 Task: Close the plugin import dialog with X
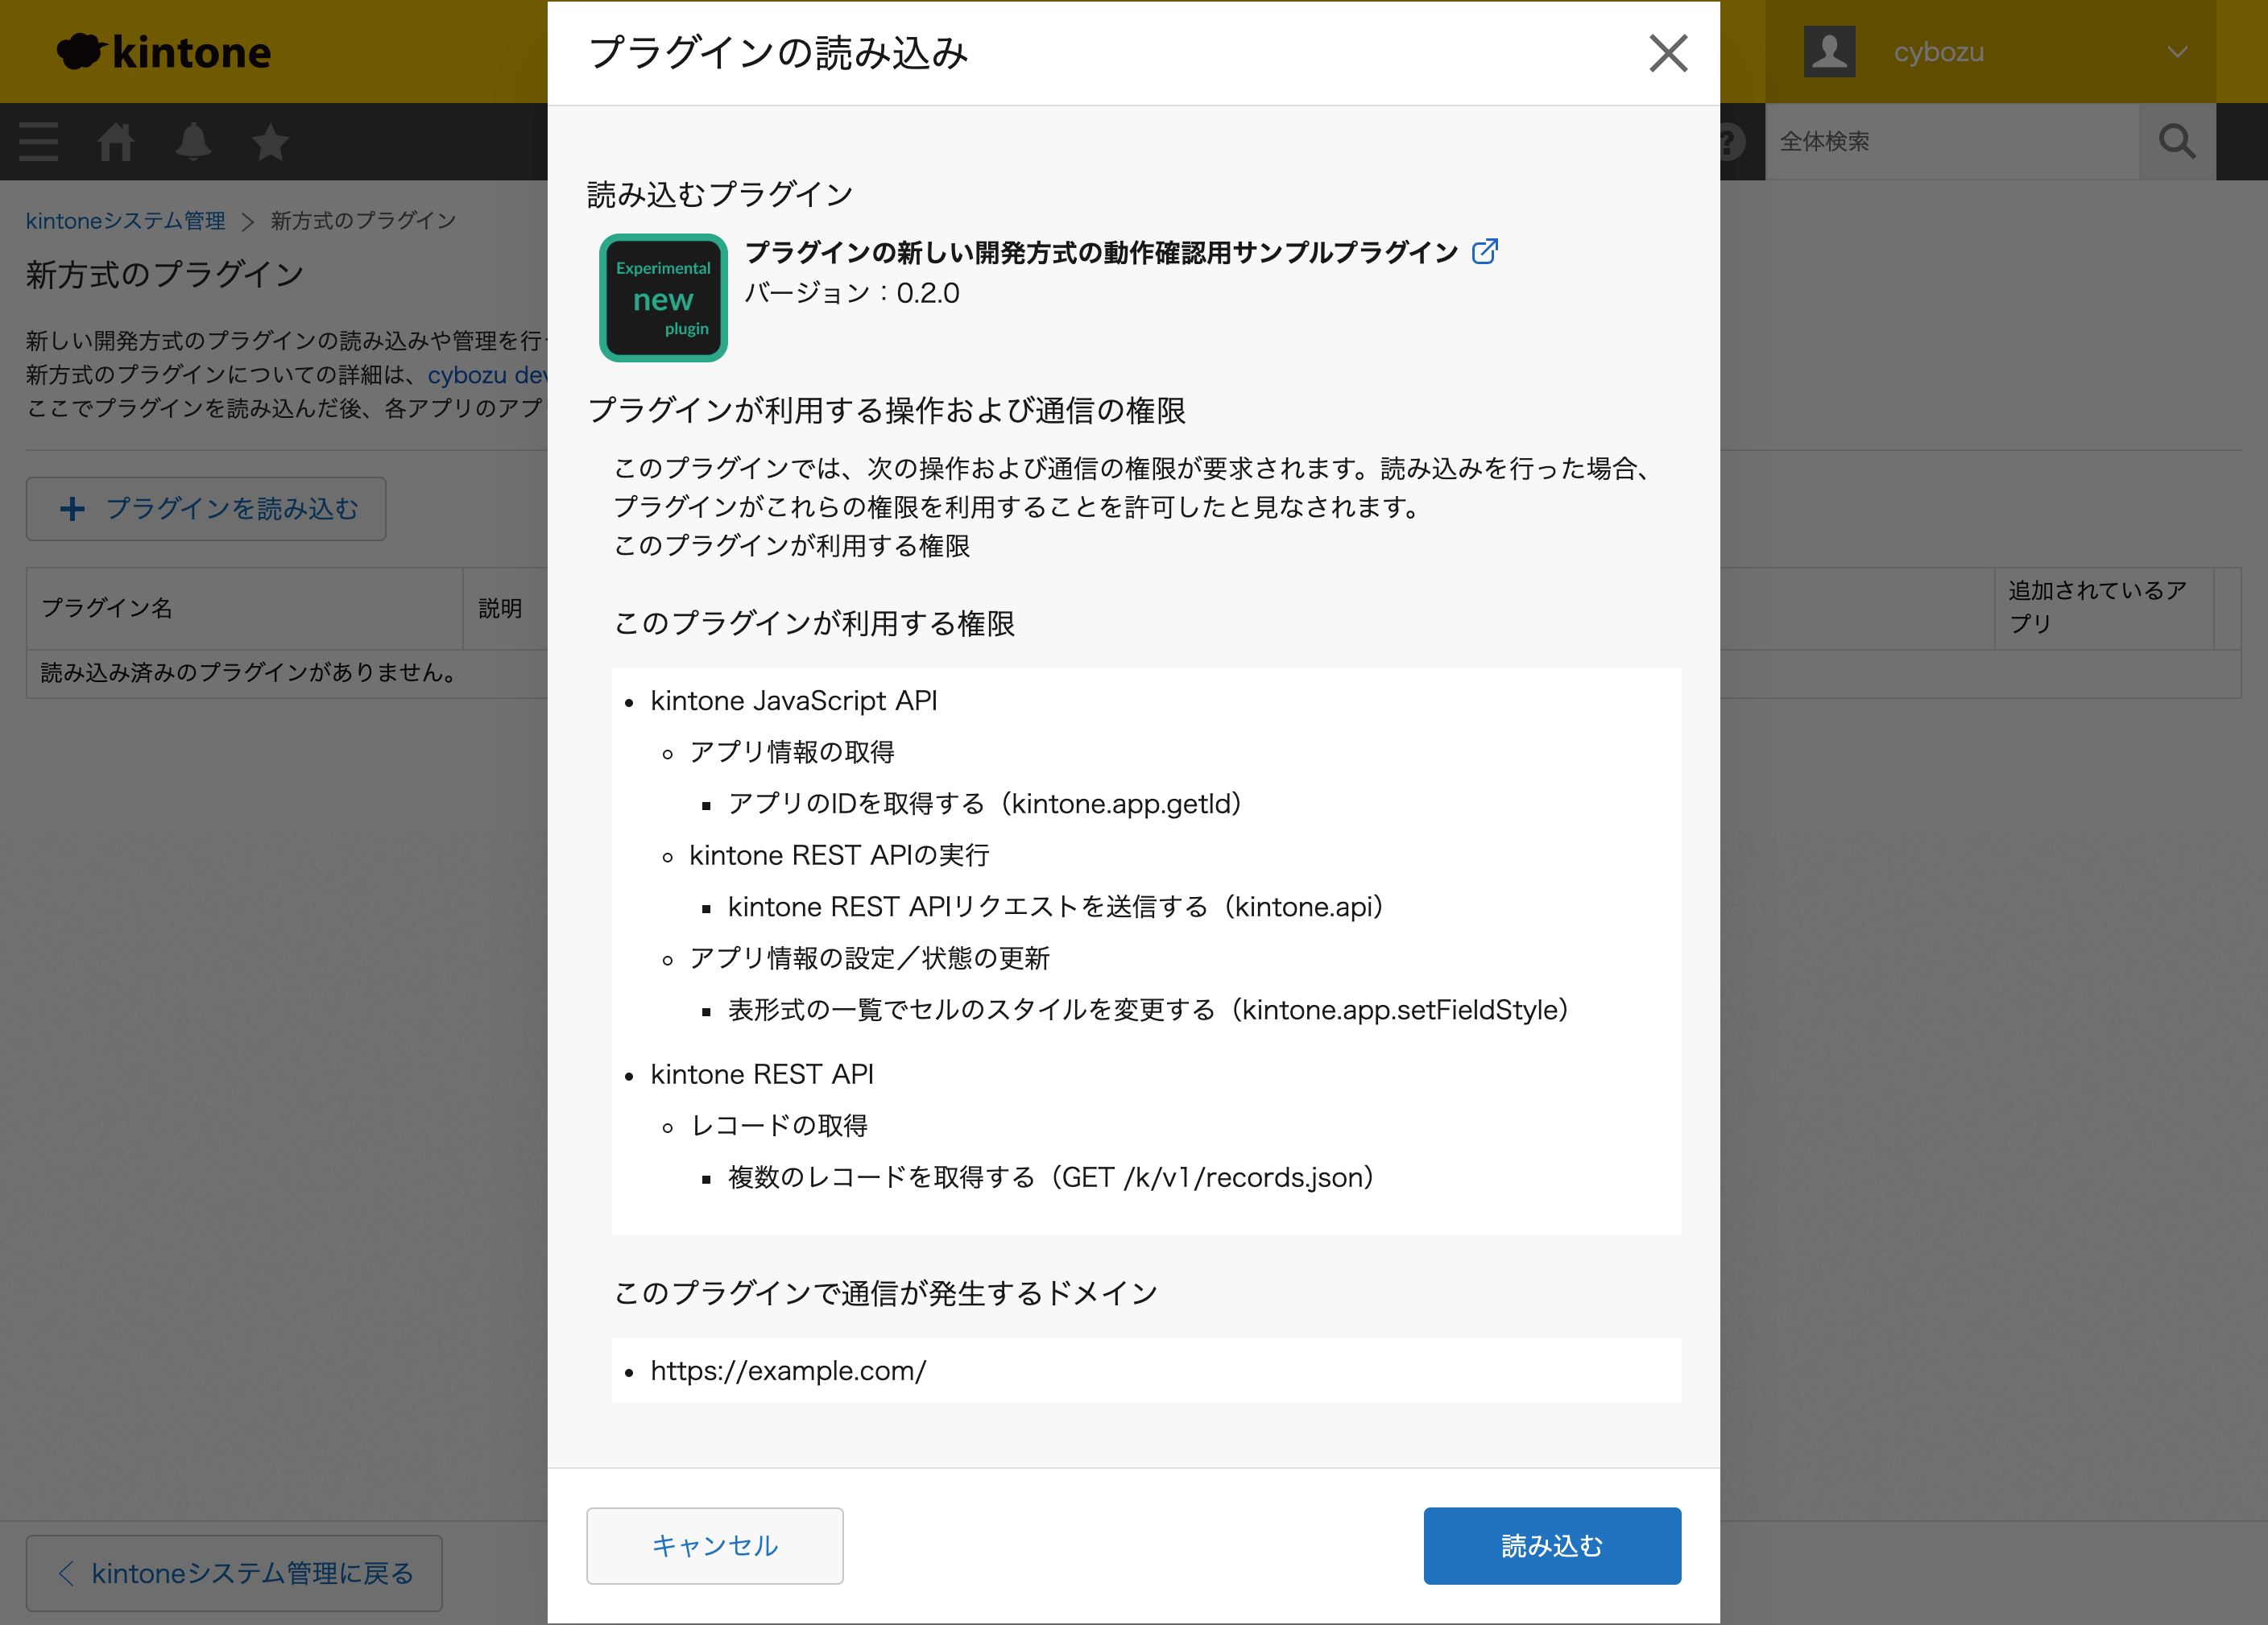(x=1668, y=53)
